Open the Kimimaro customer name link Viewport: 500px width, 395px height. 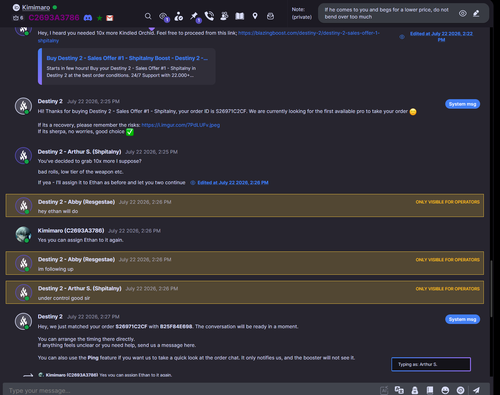pyautogui.click(x=36, y=7)
